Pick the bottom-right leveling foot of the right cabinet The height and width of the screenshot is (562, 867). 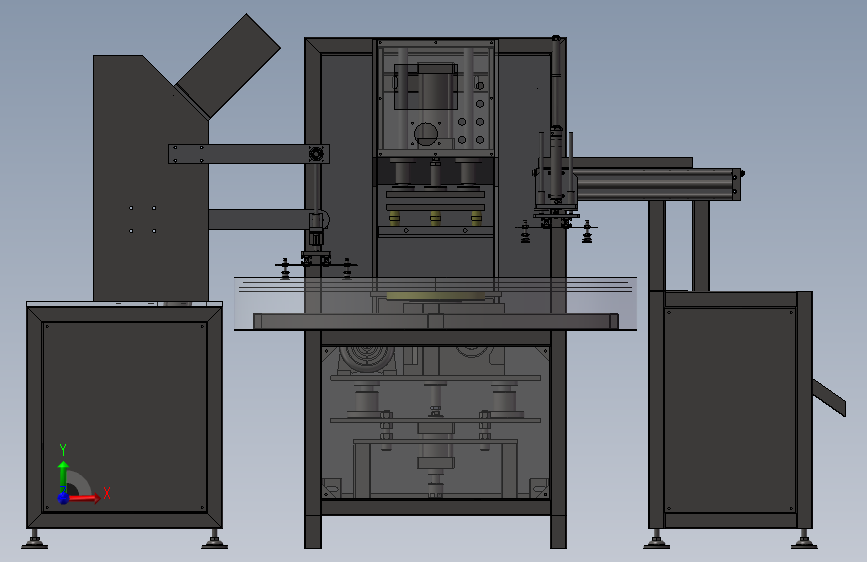click(x=804, y=540)
